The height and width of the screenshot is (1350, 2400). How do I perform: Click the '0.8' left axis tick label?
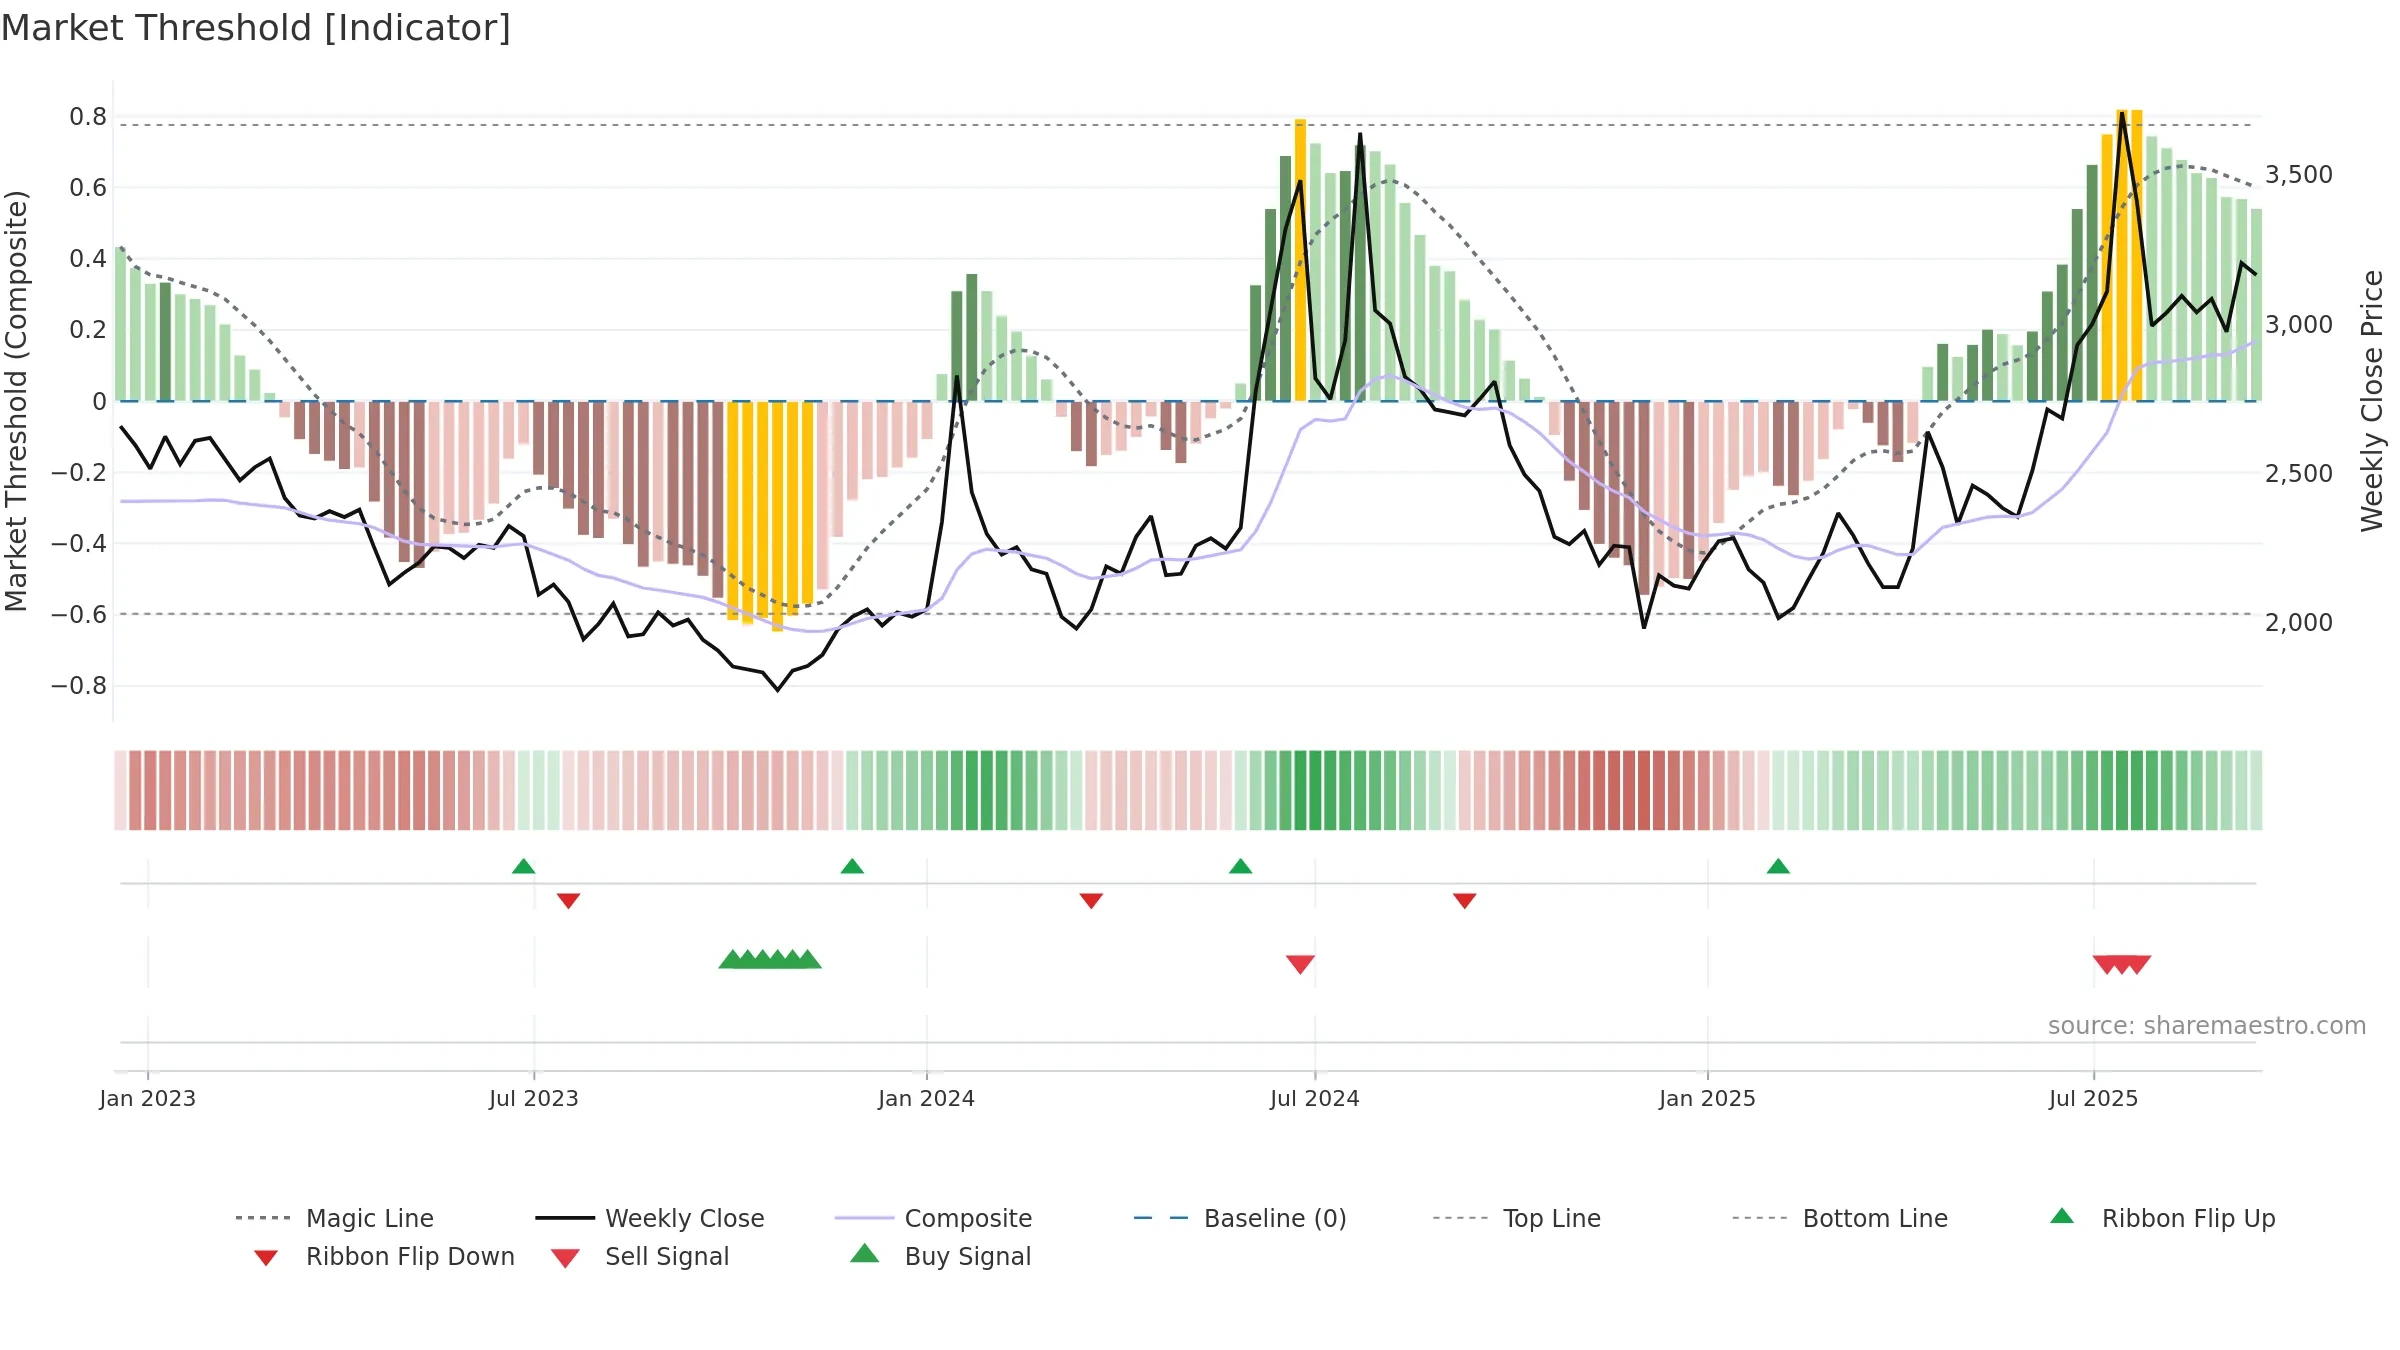(x=88, y=117)
